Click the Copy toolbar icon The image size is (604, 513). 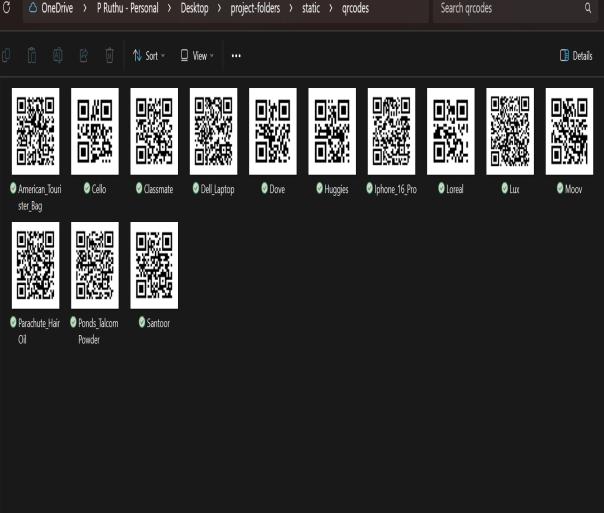click(x=6, y=55)
